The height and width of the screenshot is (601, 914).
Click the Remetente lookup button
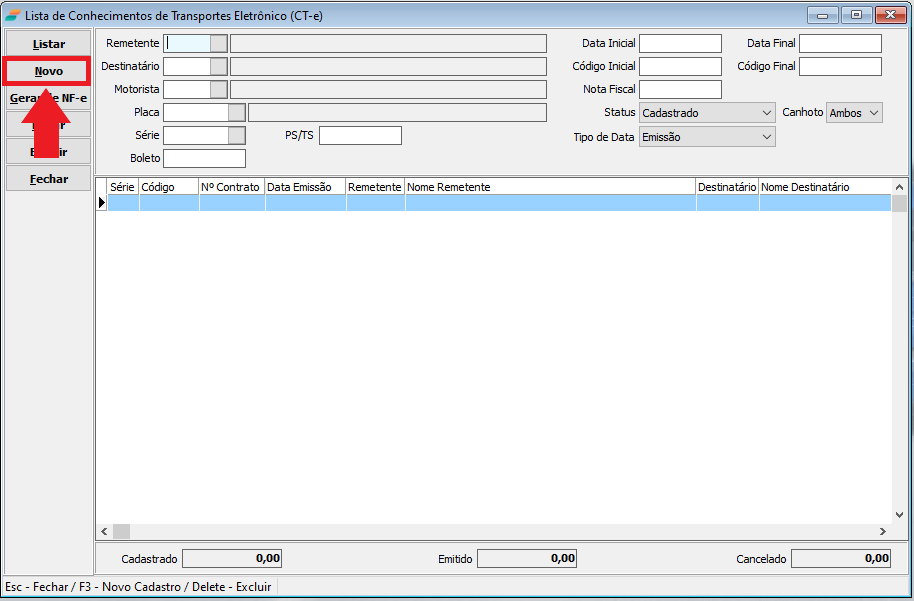point(219,43)
